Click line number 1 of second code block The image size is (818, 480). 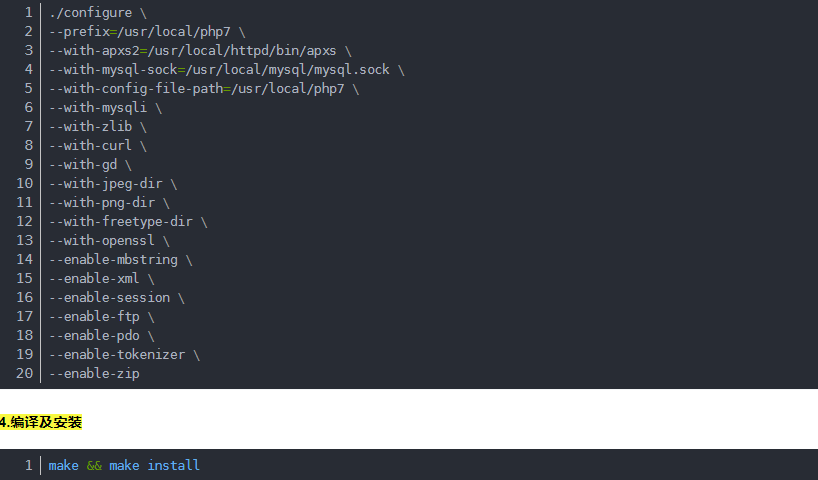(x=29, y=465)
